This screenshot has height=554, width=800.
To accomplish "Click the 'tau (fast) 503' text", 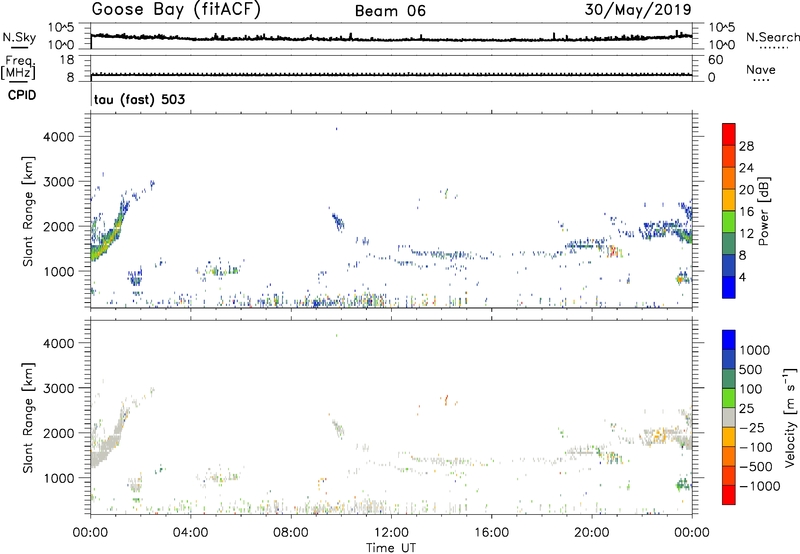I will coord(139,99).
